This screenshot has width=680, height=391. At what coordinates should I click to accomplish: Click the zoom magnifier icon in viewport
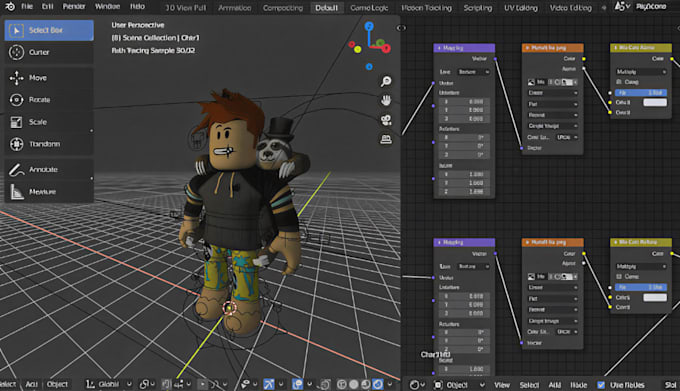click(386, 81)
